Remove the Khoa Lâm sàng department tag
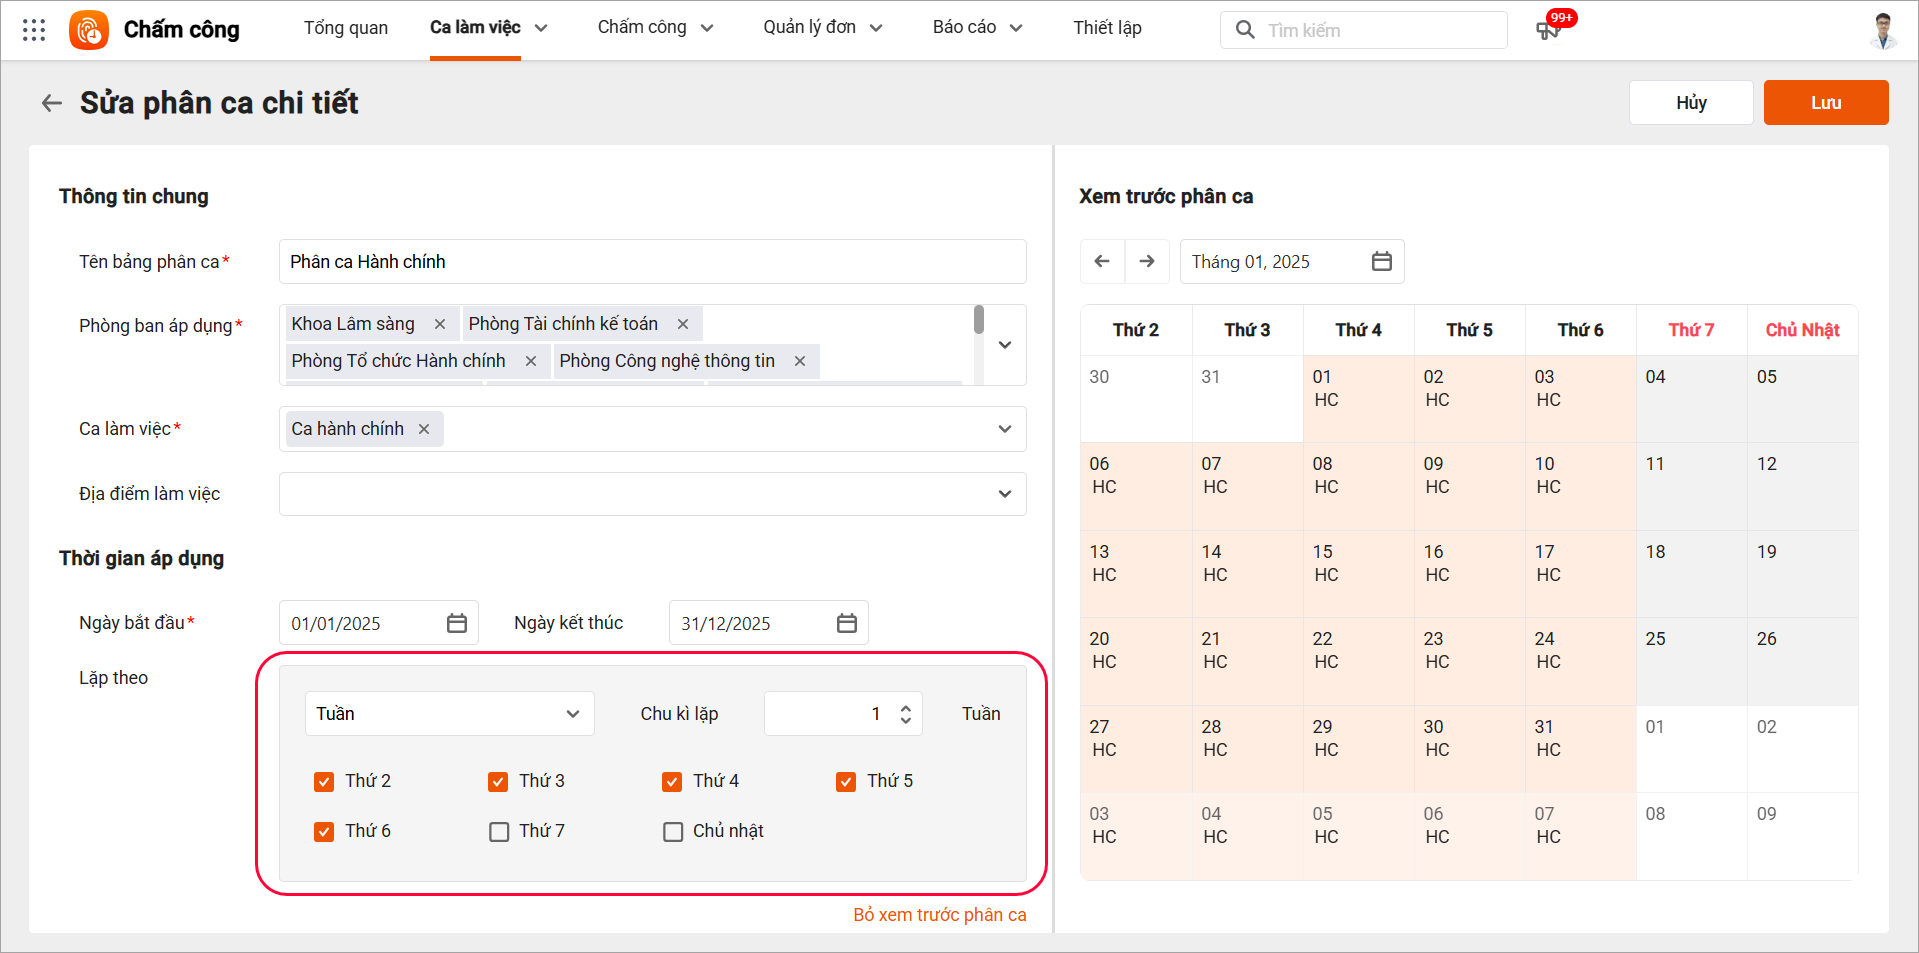1919x953 pixels. [x=440, y=324]
